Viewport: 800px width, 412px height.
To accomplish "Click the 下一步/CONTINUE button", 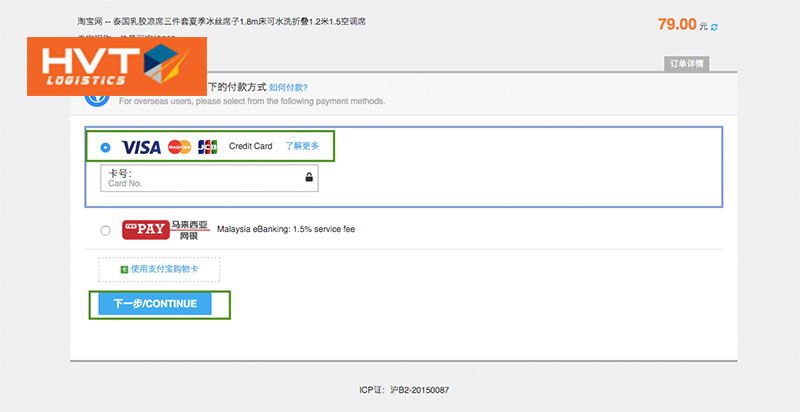I will click(155, 304).
